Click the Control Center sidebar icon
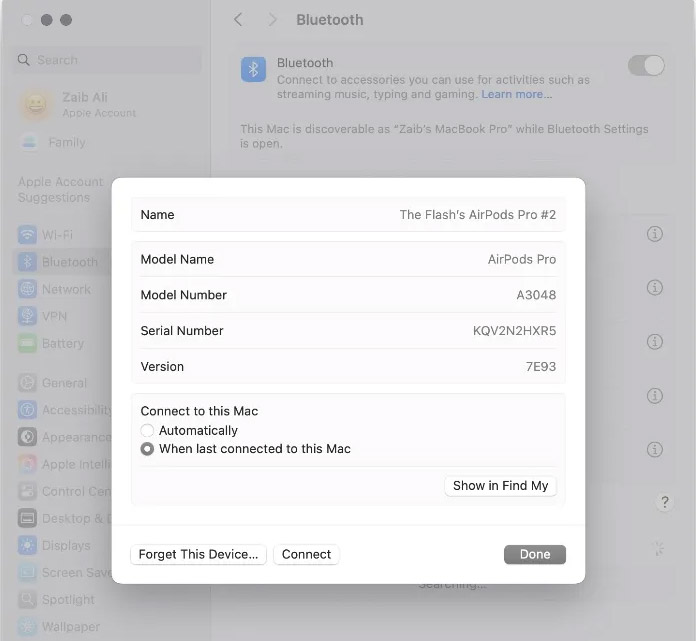 tap(27, 491)
